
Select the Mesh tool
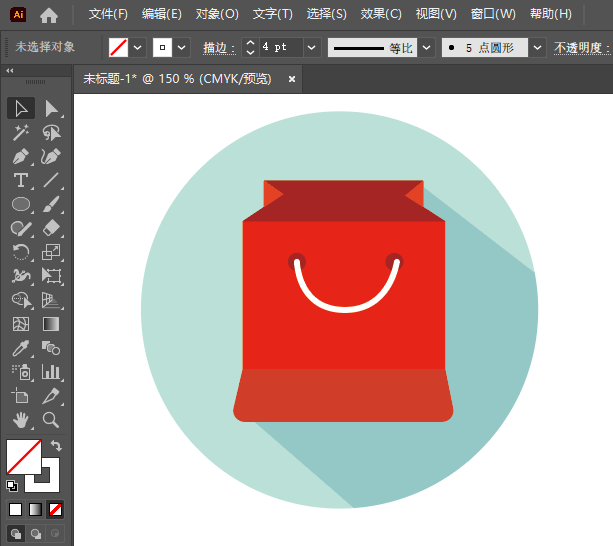coord(21,324)
